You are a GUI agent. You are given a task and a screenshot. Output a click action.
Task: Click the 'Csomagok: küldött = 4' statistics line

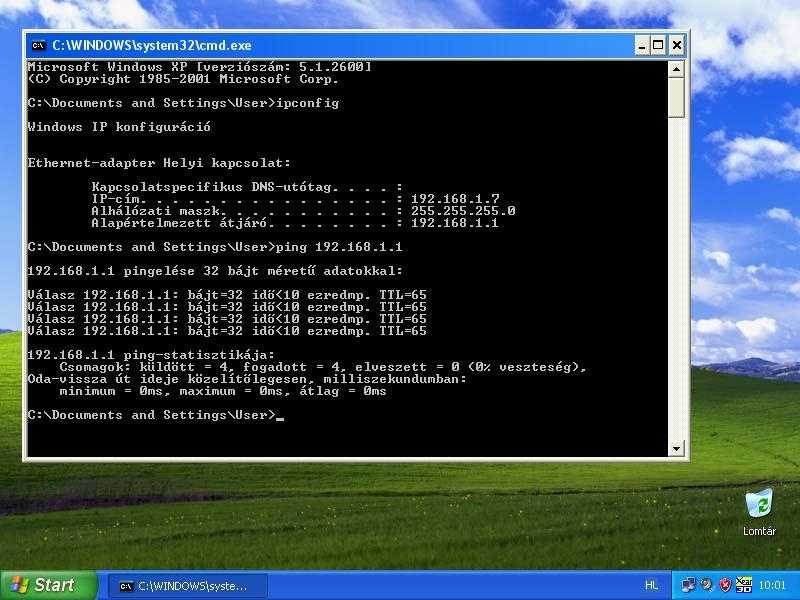click(323, 367)
